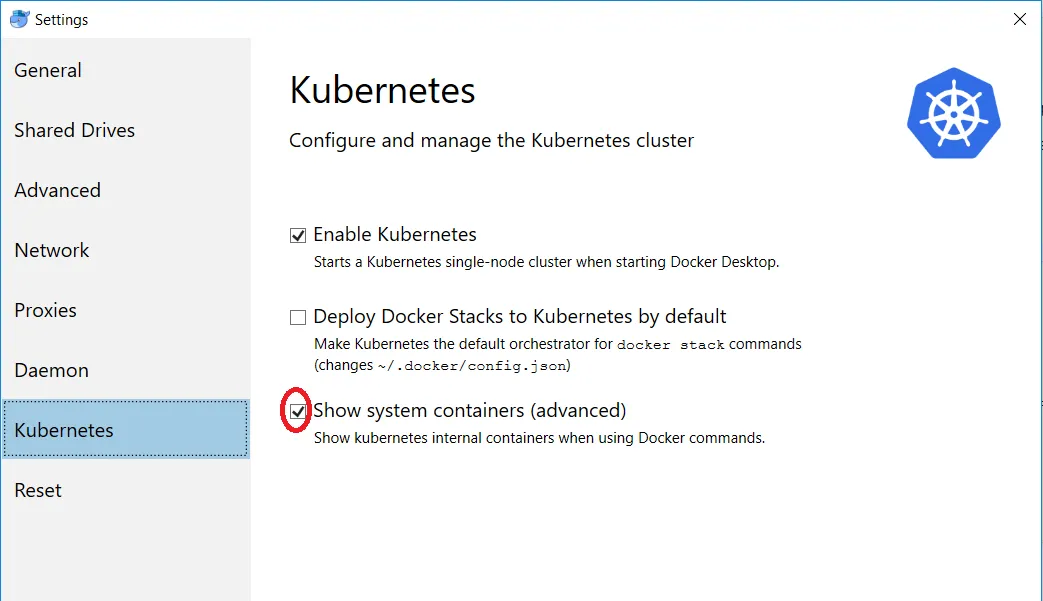Click the 'Starts a Kubernetes single-node cluster' description

[546, 262]
